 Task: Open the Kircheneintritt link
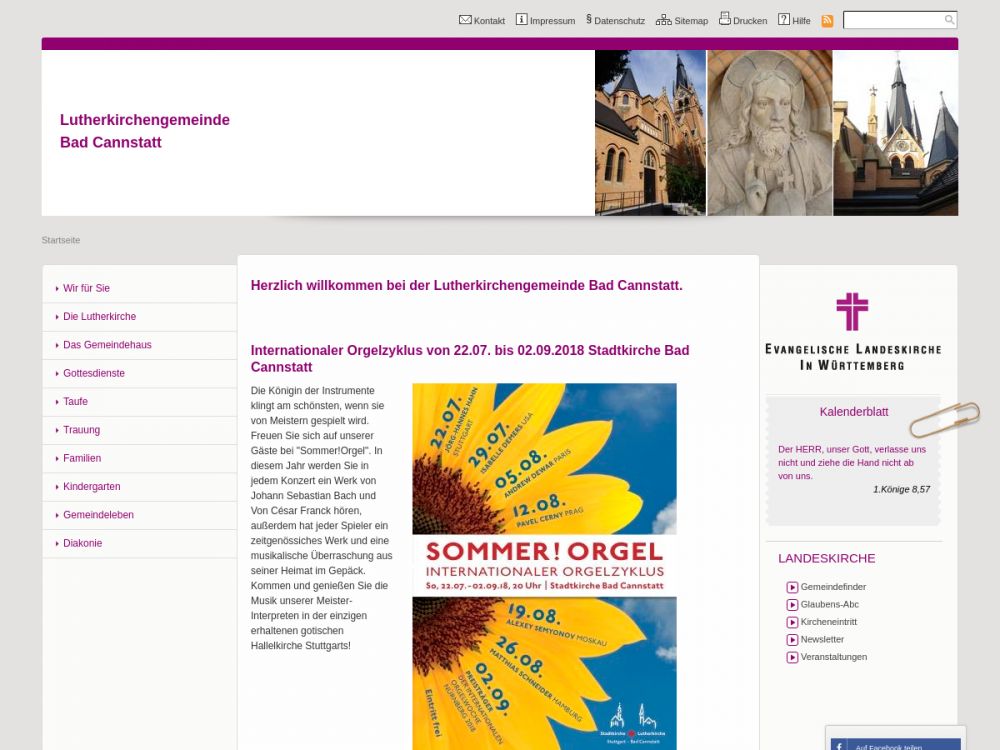tap(828, 622)
